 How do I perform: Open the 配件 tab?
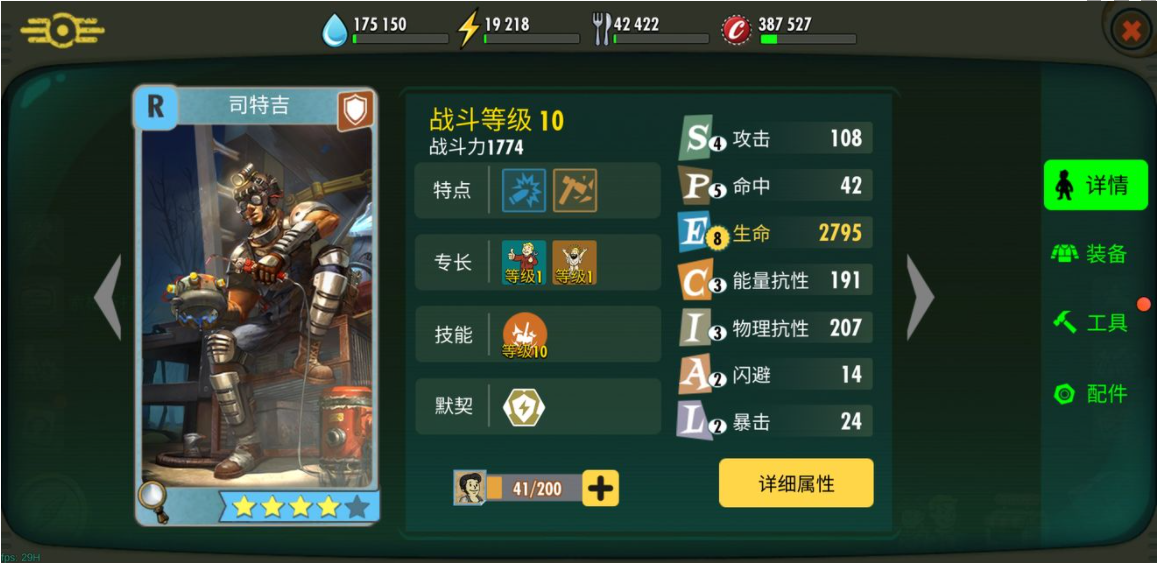[1090, 394]
